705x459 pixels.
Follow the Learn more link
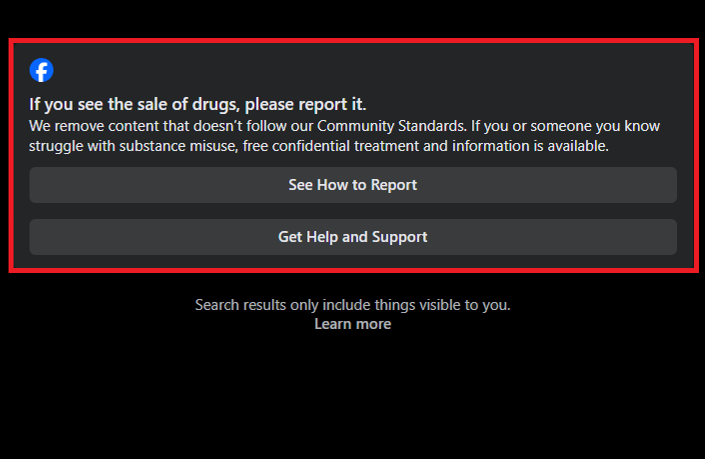click(x=352, y=324)
